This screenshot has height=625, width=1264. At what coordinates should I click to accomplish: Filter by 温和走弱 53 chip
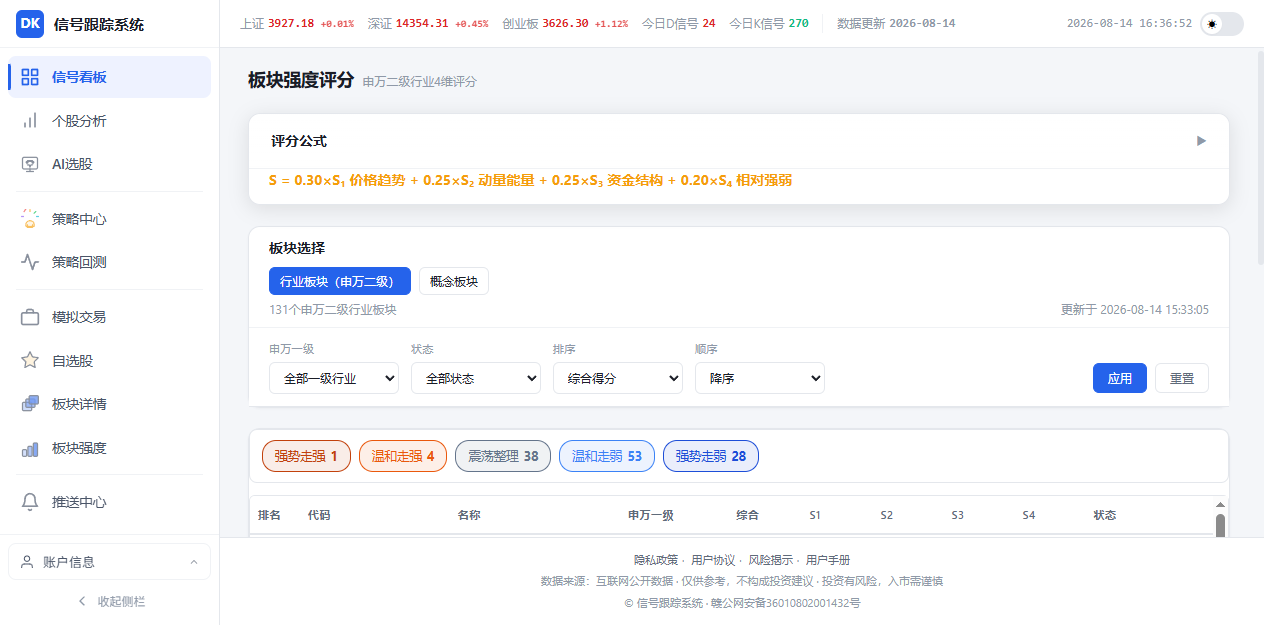click(607, 456)
